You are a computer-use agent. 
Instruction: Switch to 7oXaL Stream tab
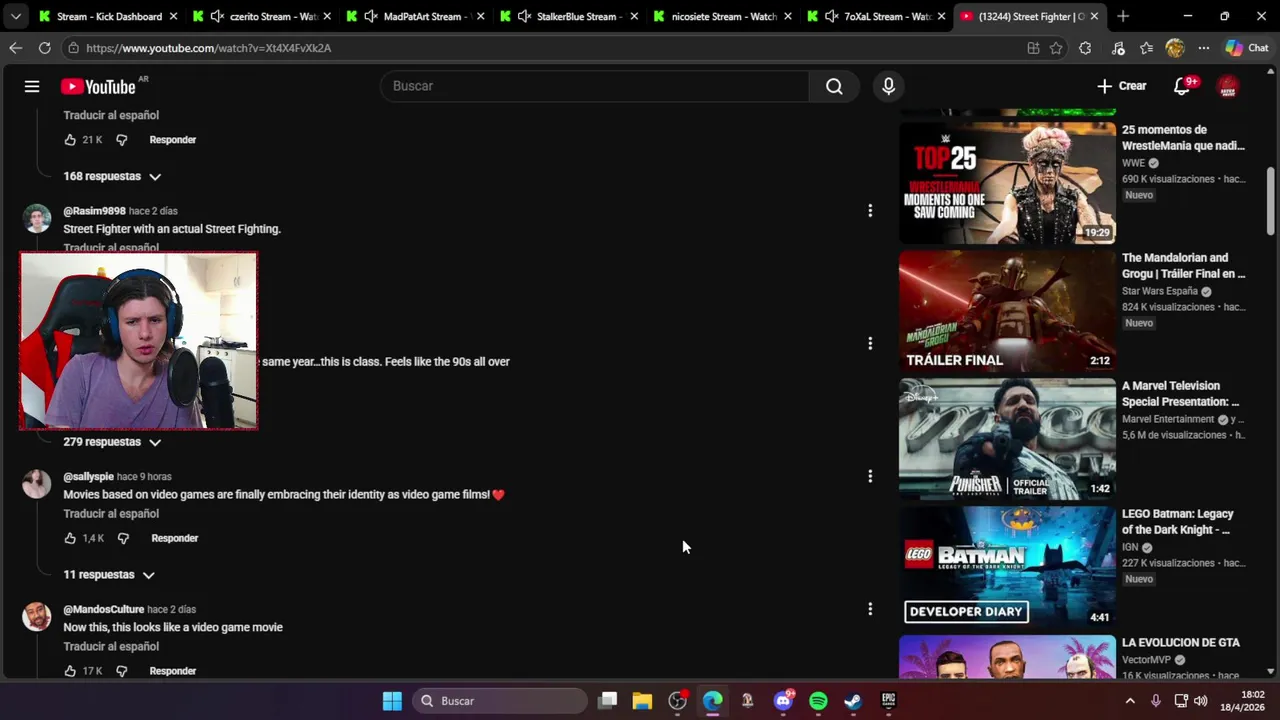coord(876,16)
